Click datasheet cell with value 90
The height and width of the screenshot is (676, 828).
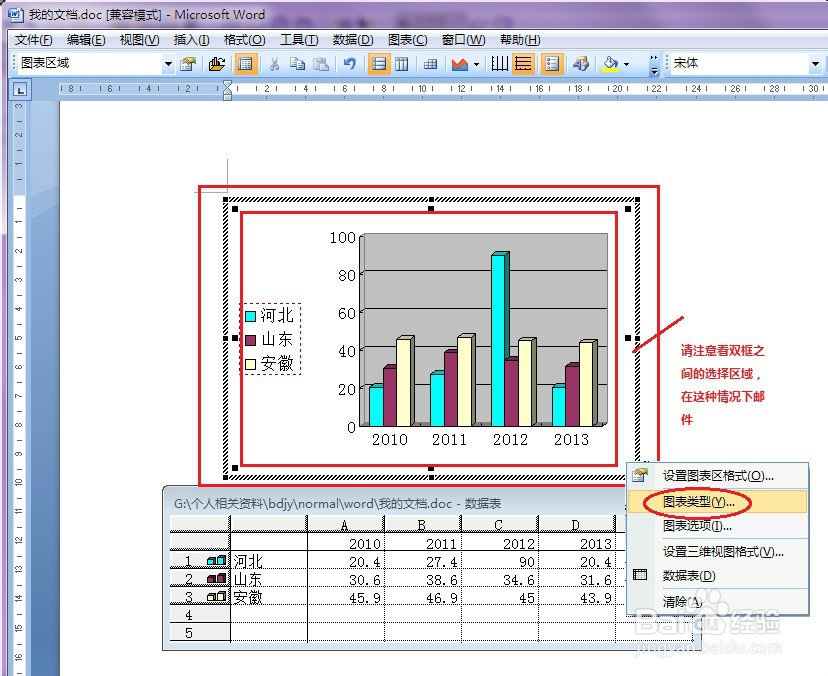(500, 561)
